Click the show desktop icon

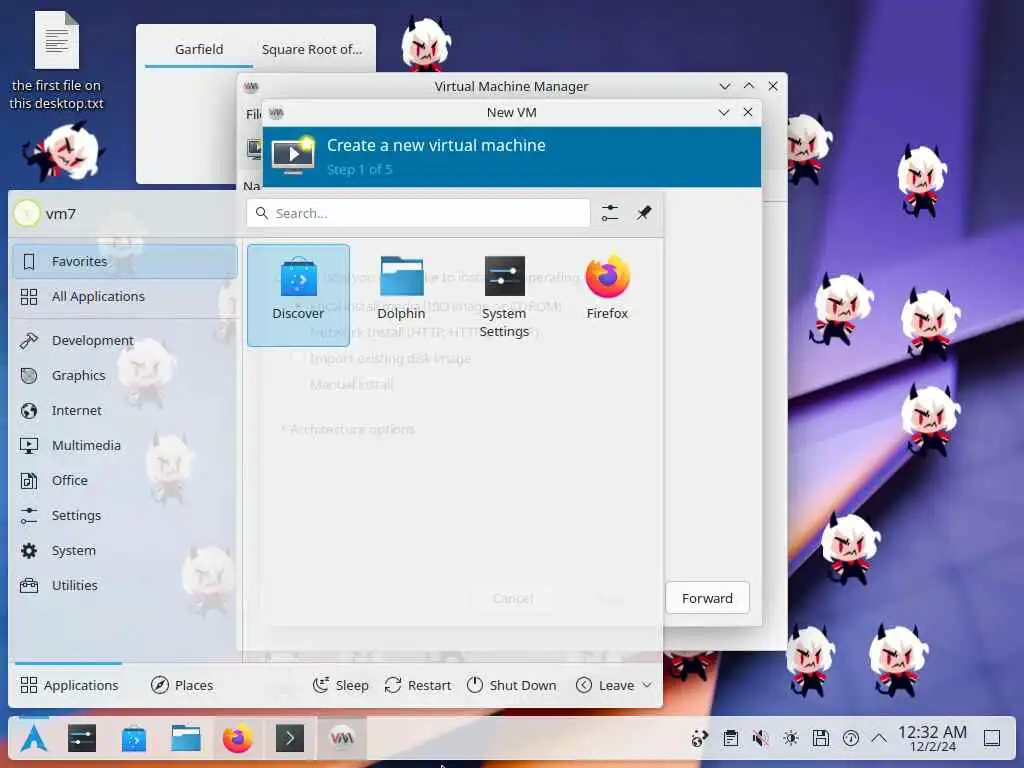992,739
